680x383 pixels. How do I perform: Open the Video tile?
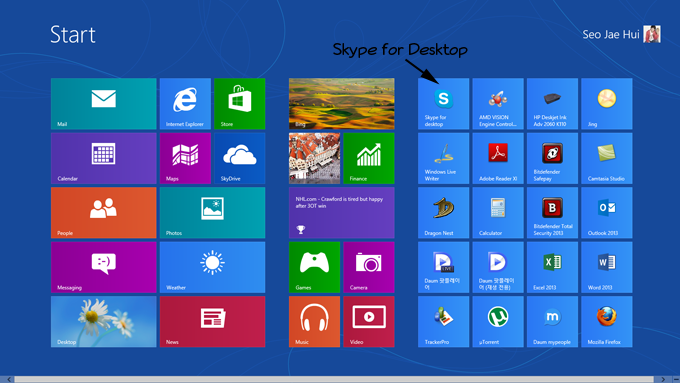(x=369, y=321)
